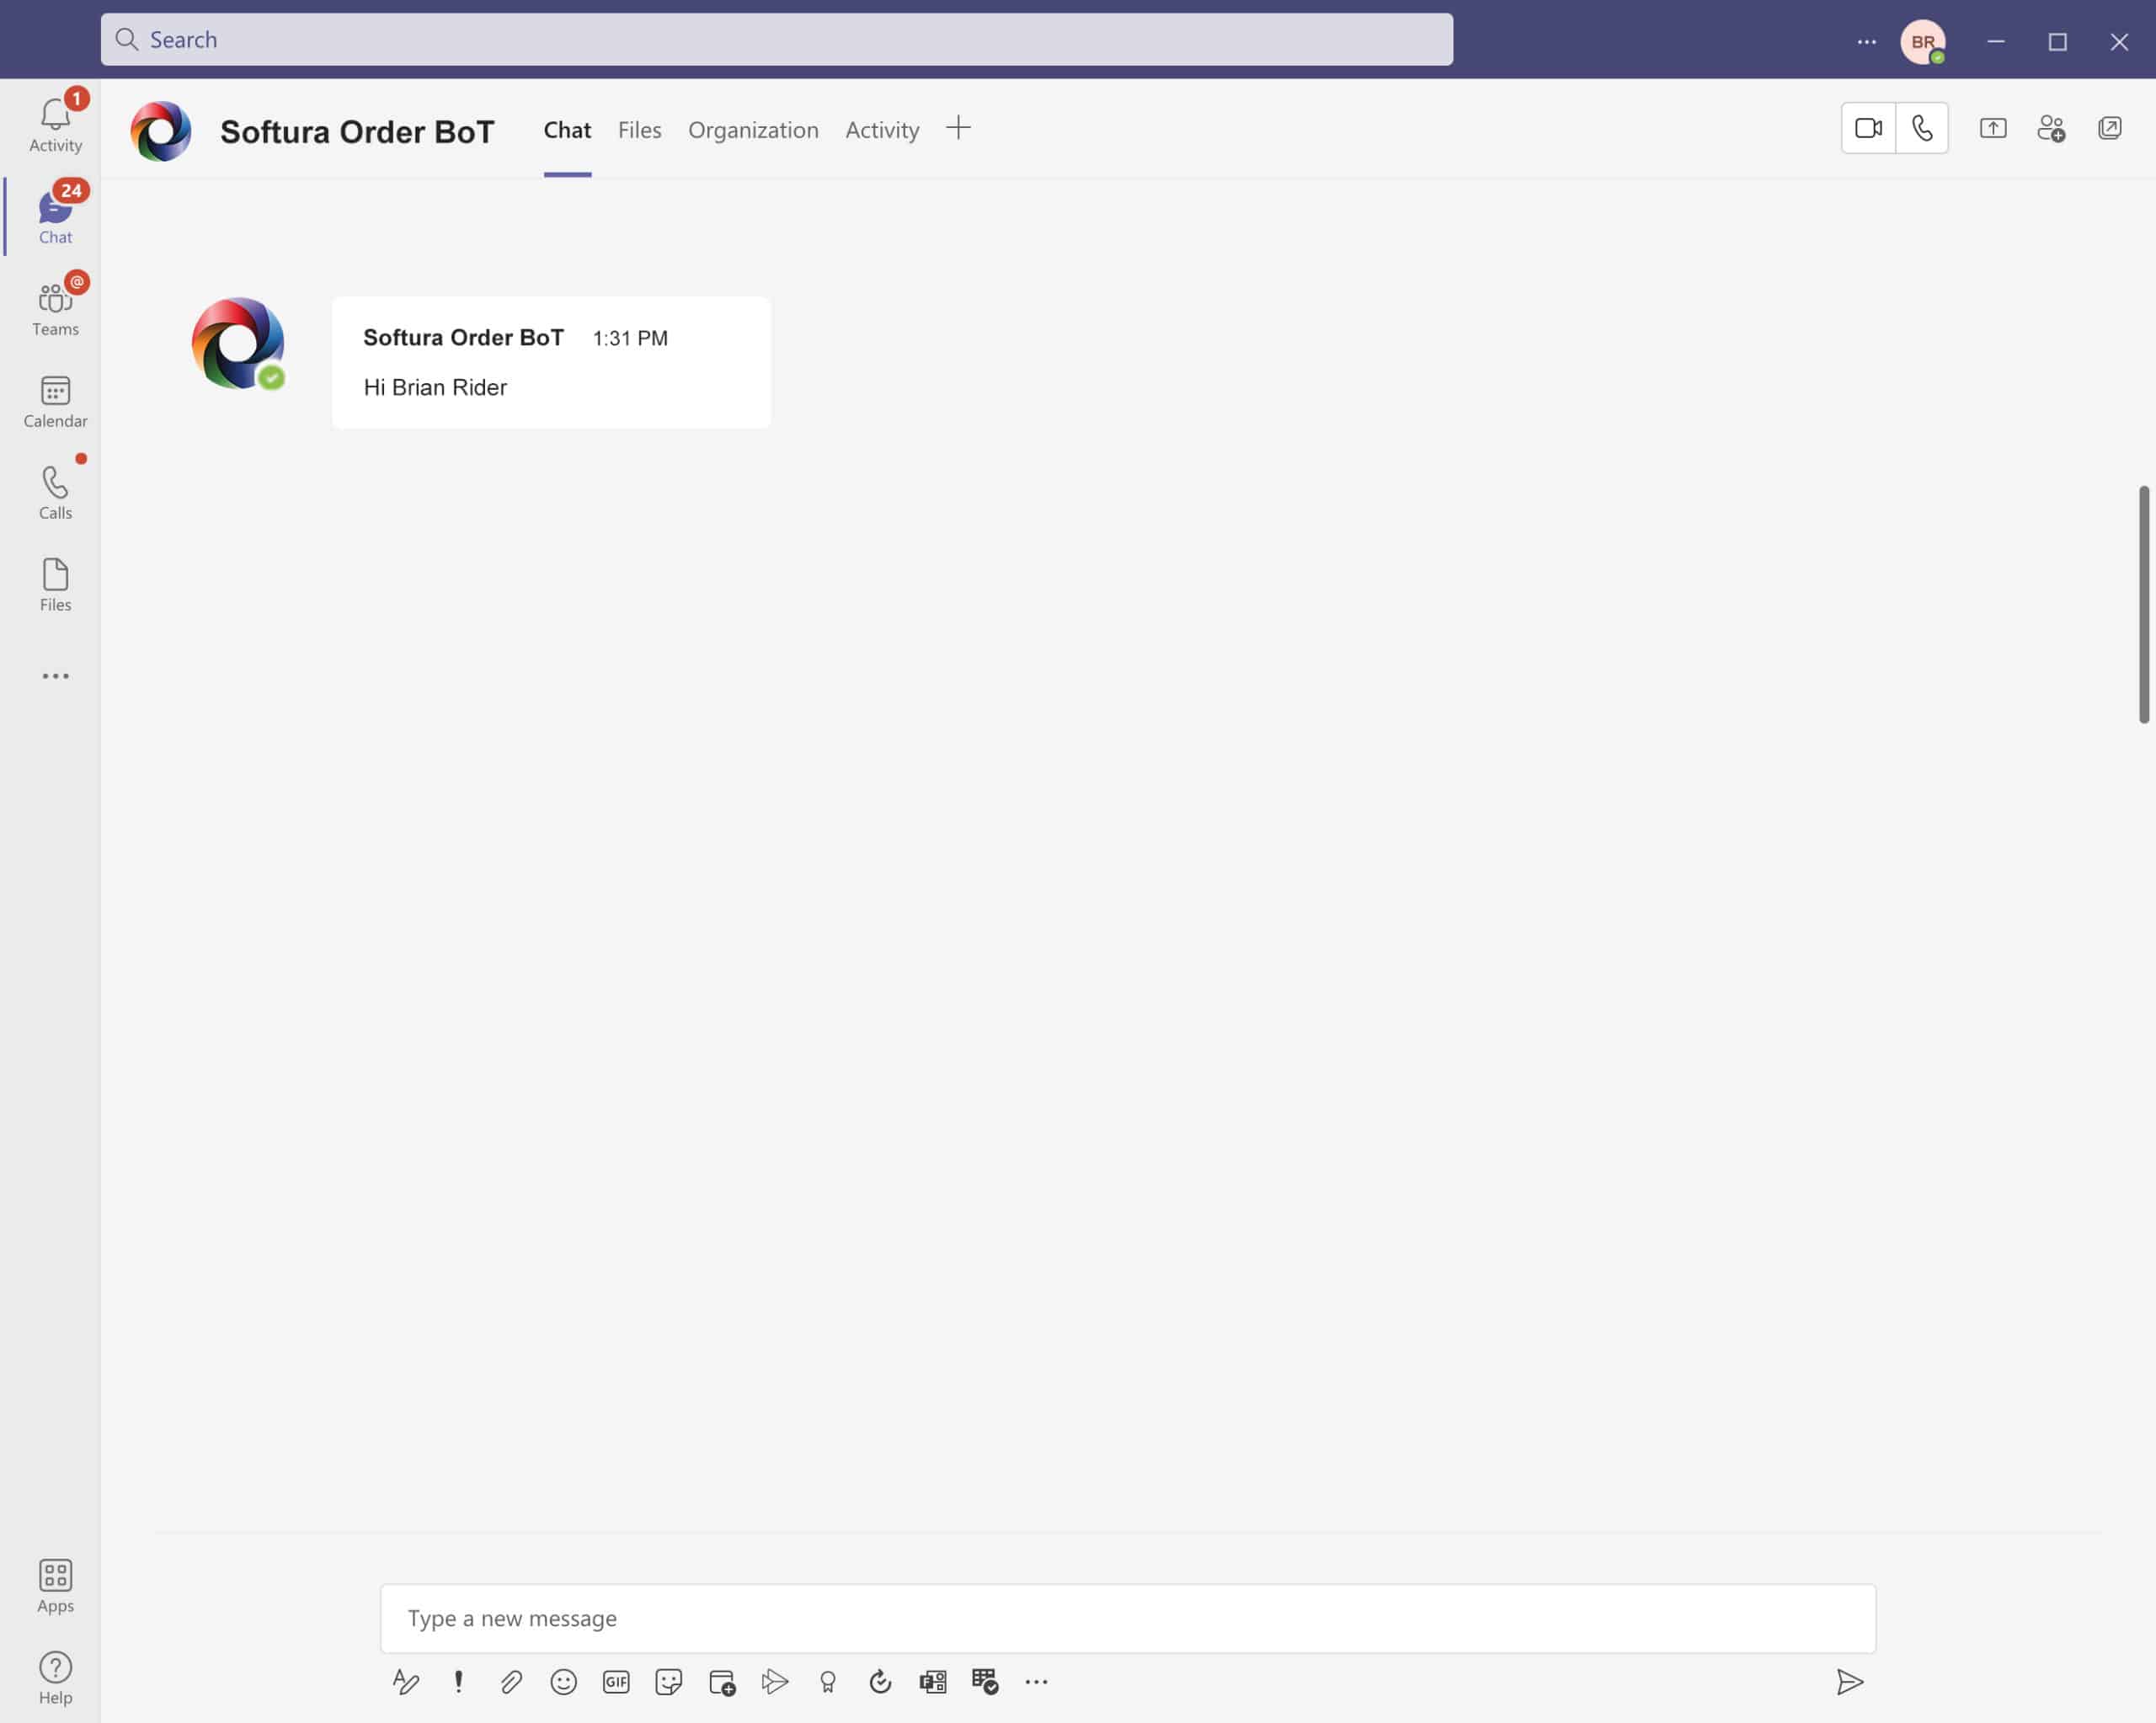Click the Chat tab in conversation
Image resolution: width=2156 pixels, height=1723 pixels.
[564, 128]
